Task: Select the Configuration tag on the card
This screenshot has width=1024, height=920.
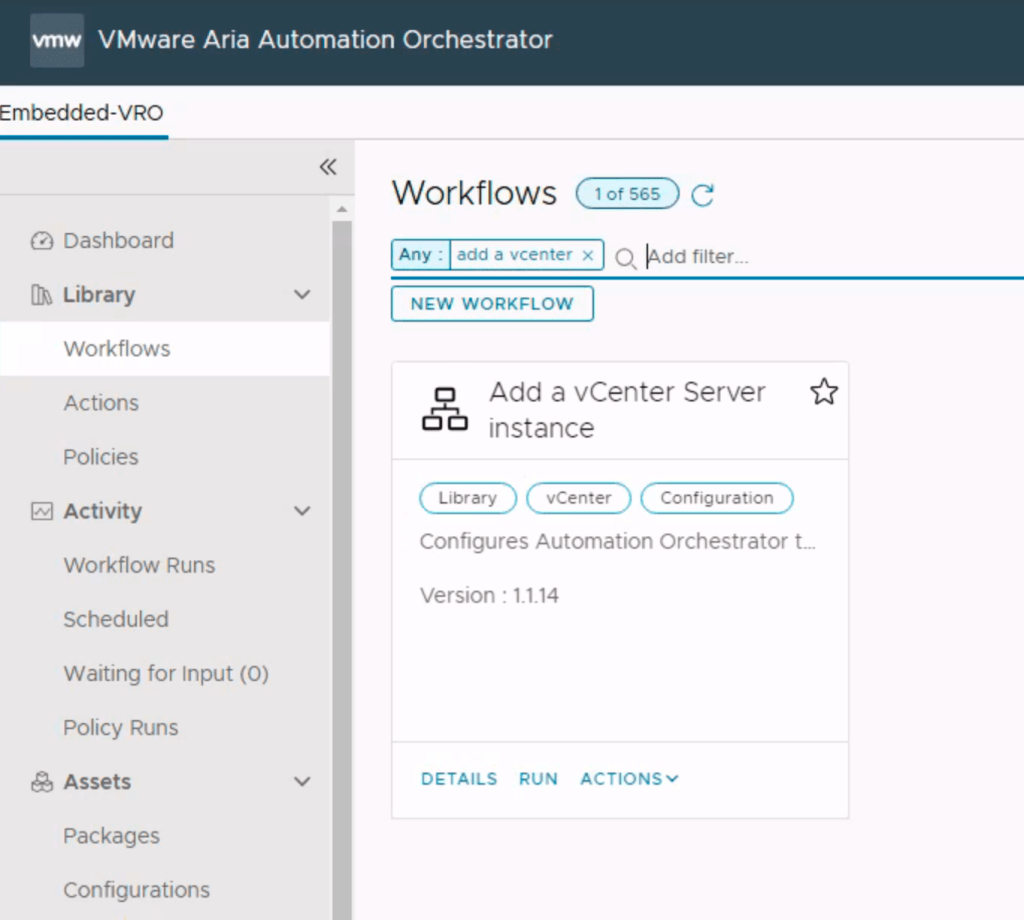Action: pyautogui.click(x=716, y=498)
